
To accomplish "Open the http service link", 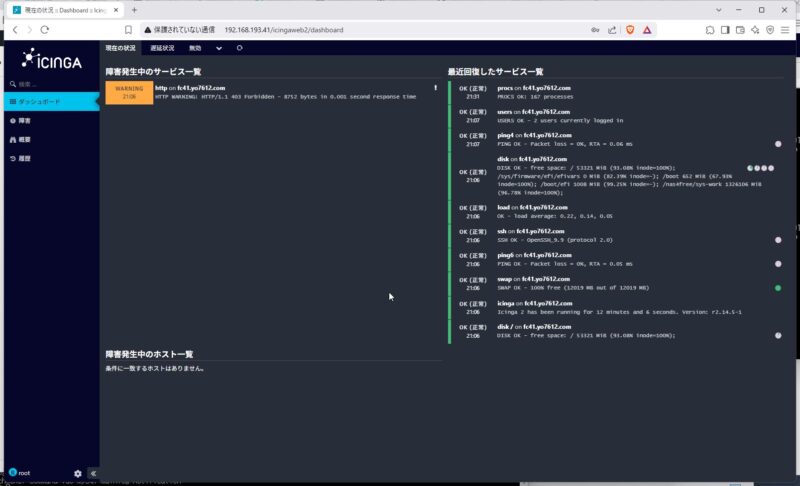I will coord(161,88).
